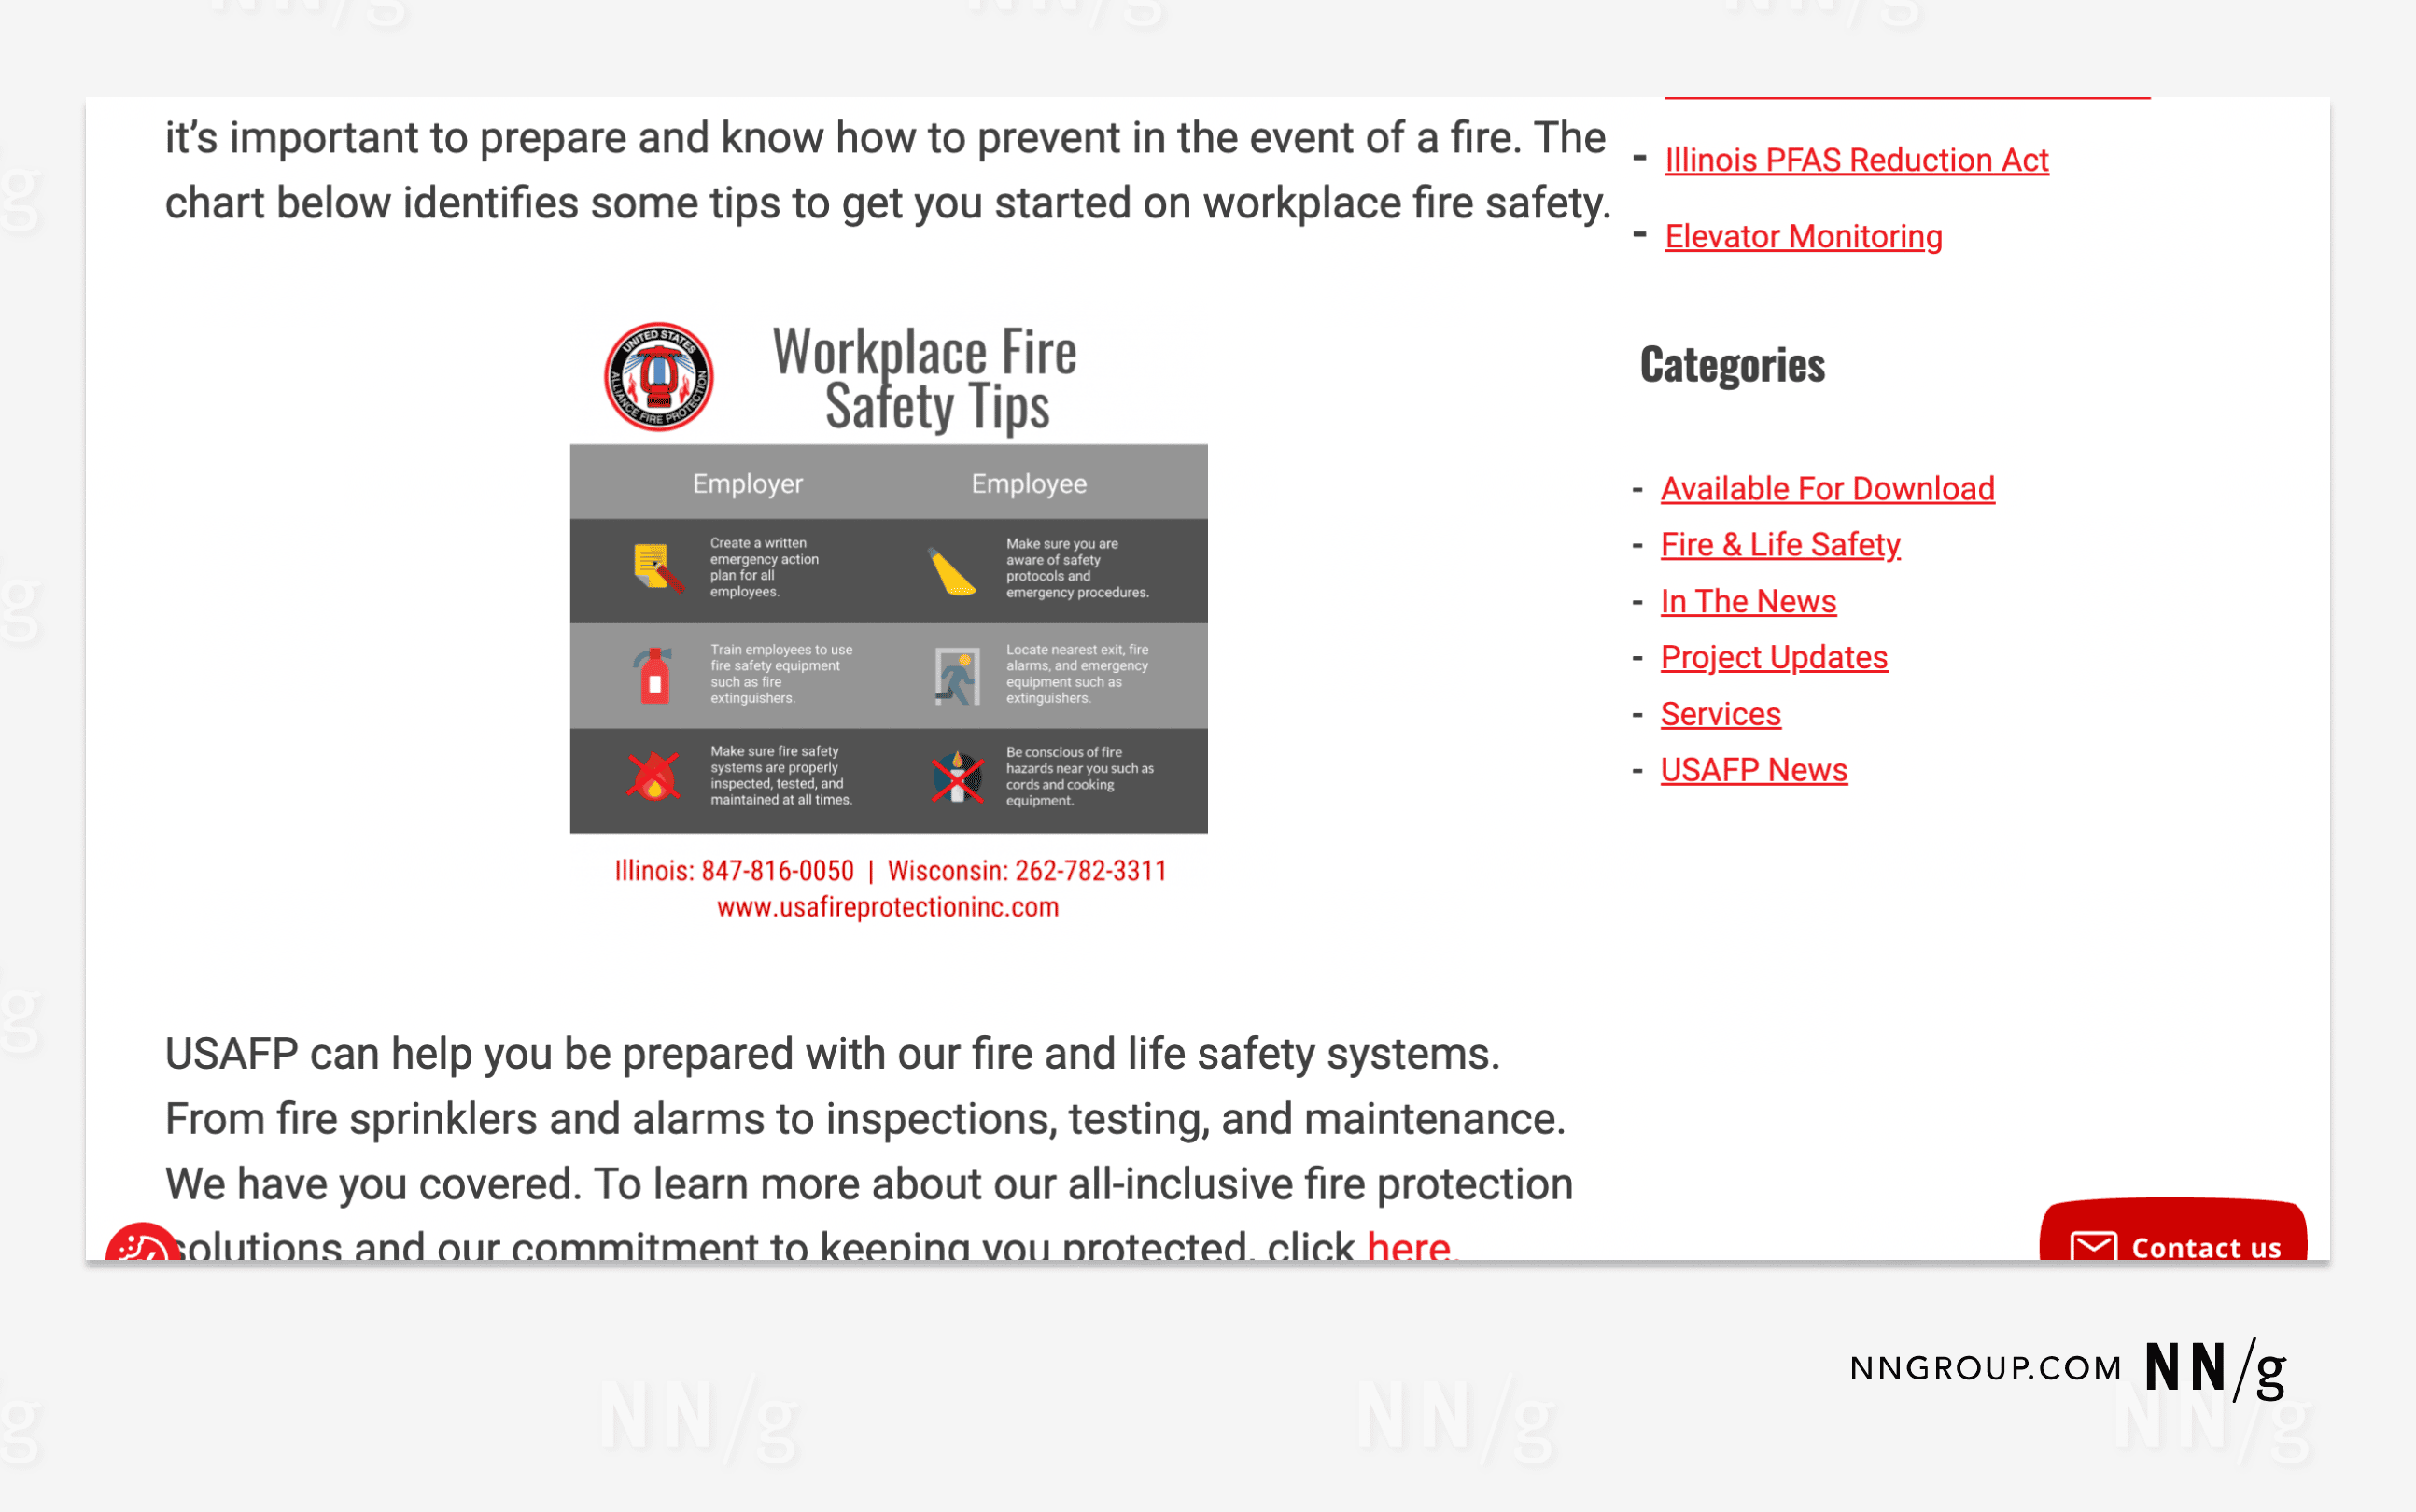The width and height of the screenshot is (2416, 1512).
Task: Select the USAFP News category
Action: pos(1754,768)
